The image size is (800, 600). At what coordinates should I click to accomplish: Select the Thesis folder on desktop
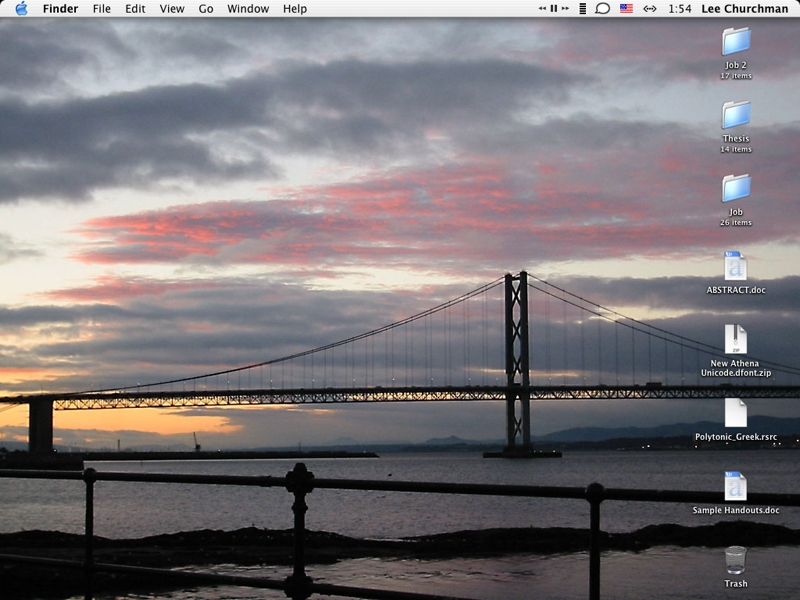pyautogui.click(x=736, y=115)
